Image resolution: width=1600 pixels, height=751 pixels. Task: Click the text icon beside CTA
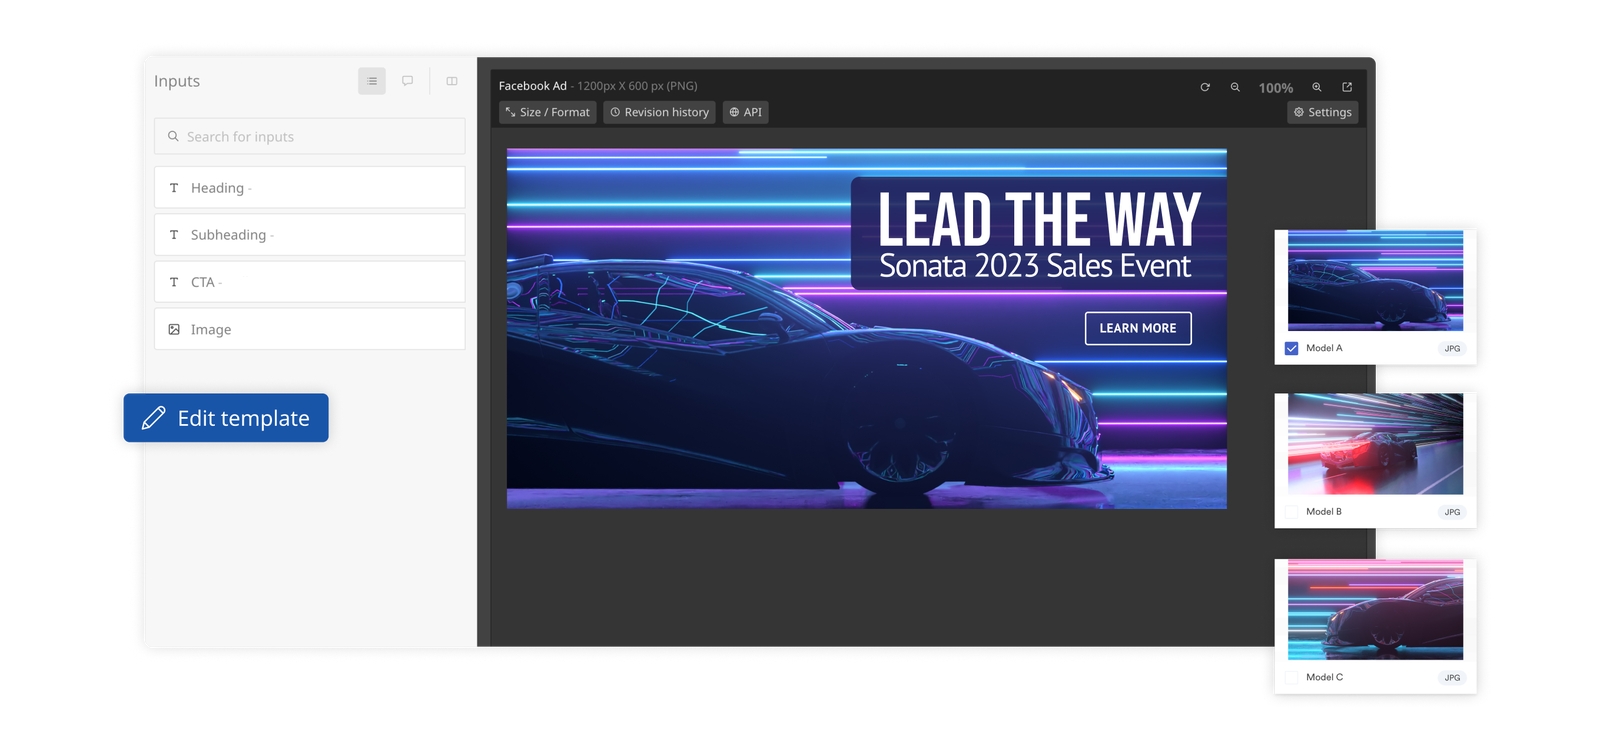click(174, 282)
